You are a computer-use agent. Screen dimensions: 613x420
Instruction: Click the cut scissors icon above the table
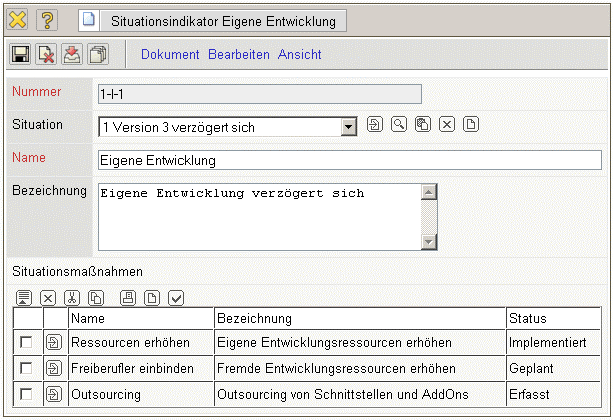click(71, 297)
